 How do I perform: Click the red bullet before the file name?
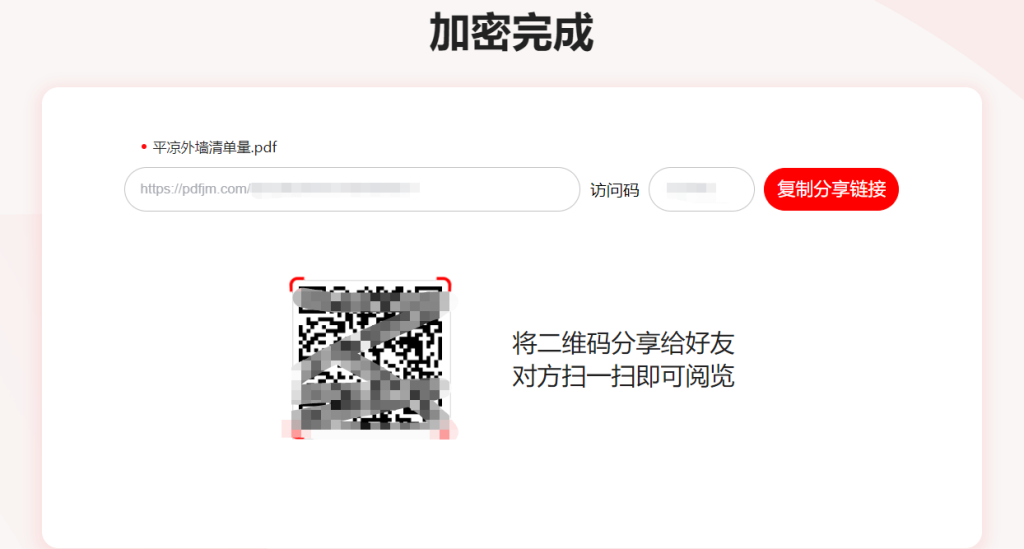[x=144, y=147]
